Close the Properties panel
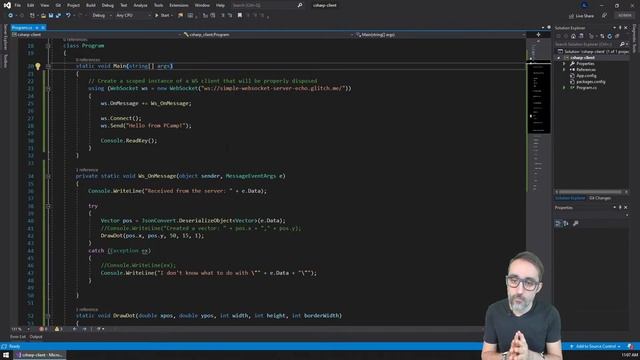640x360 pixels. [x=626, y=208]
